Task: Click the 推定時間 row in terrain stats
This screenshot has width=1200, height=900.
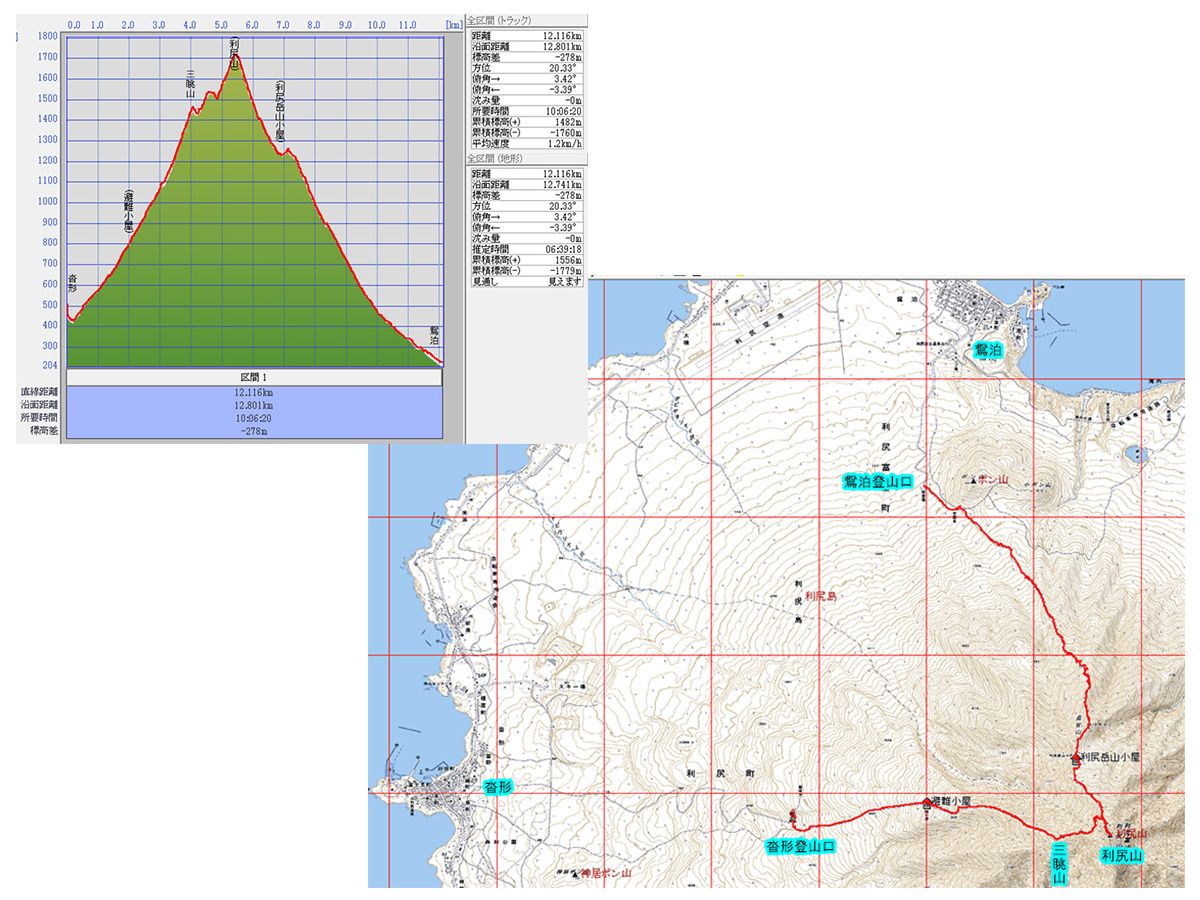Action: tap(526, 248)
